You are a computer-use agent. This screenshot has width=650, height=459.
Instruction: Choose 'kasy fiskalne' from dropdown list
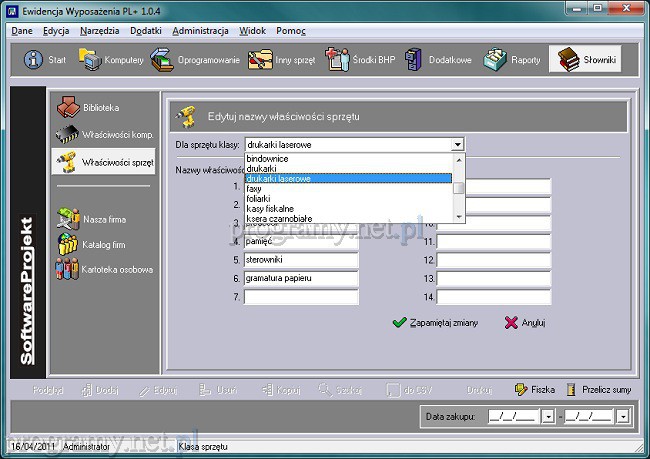[x=271, y=207]
